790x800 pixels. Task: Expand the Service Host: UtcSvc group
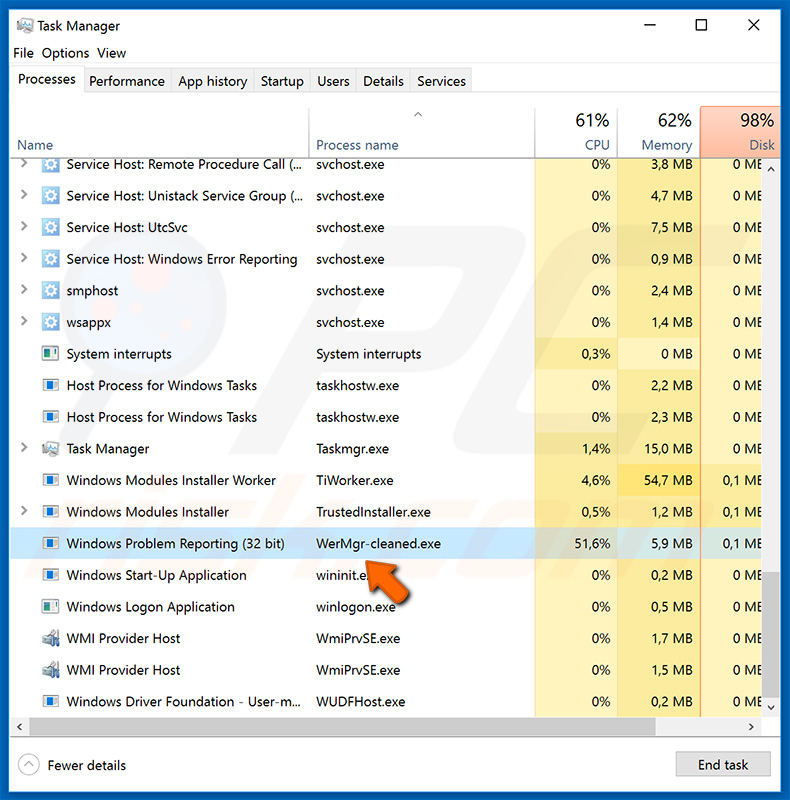click(x=23, y=226)
